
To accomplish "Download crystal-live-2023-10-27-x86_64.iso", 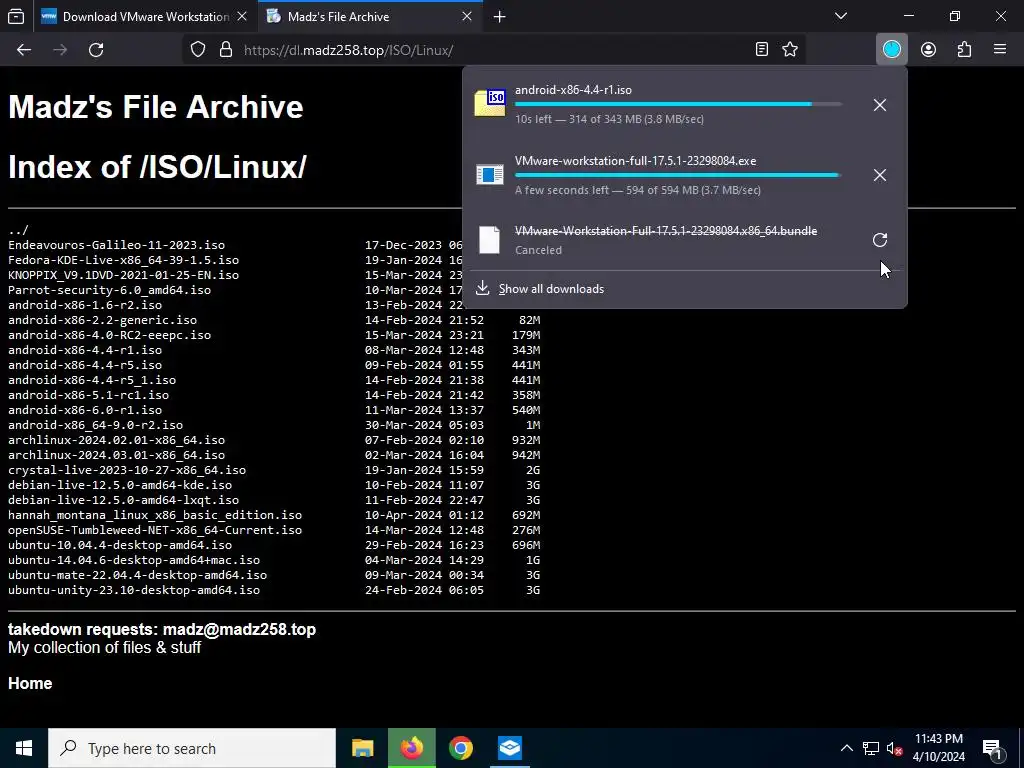I will (x=127, y=470).
